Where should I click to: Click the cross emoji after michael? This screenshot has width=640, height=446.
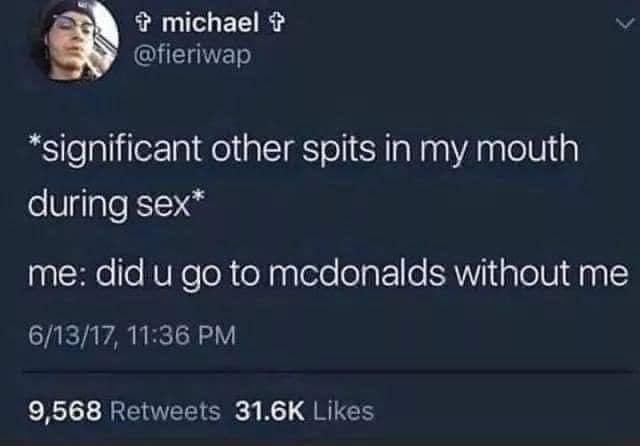tap(278, 22)
